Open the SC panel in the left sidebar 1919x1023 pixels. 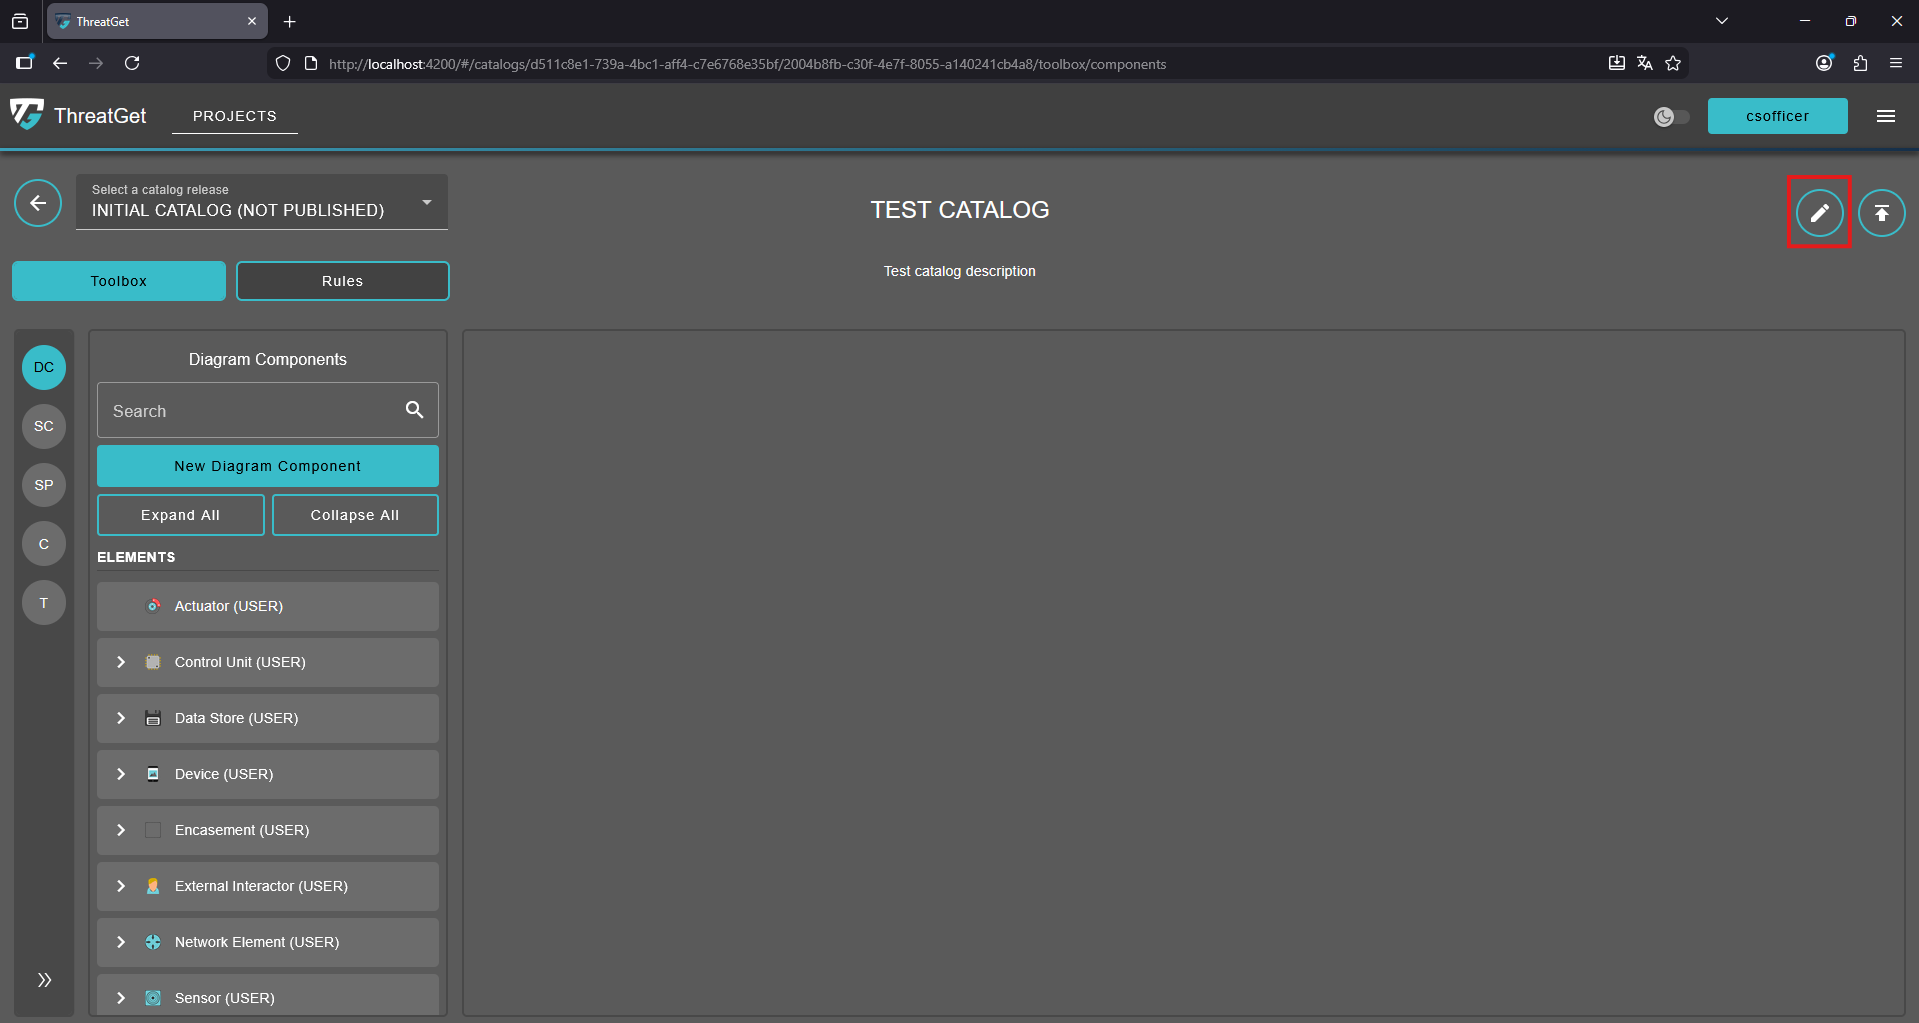pyautogui.click(x=43, y=426)
